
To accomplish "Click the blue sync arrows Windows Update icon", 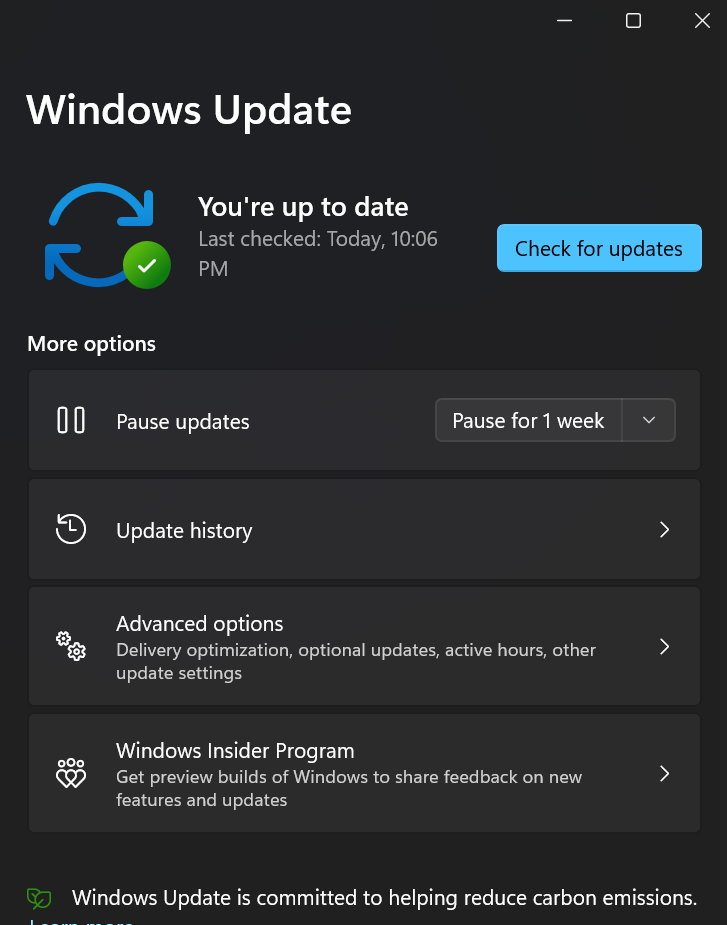I will 100,234.
